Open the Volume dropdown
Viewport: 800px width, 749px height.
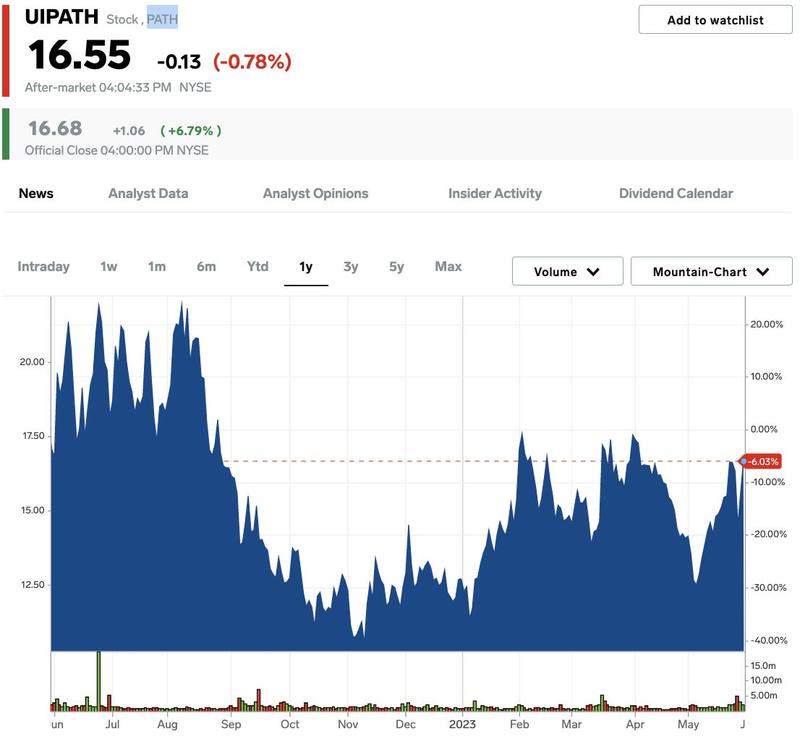pos(567,271)
